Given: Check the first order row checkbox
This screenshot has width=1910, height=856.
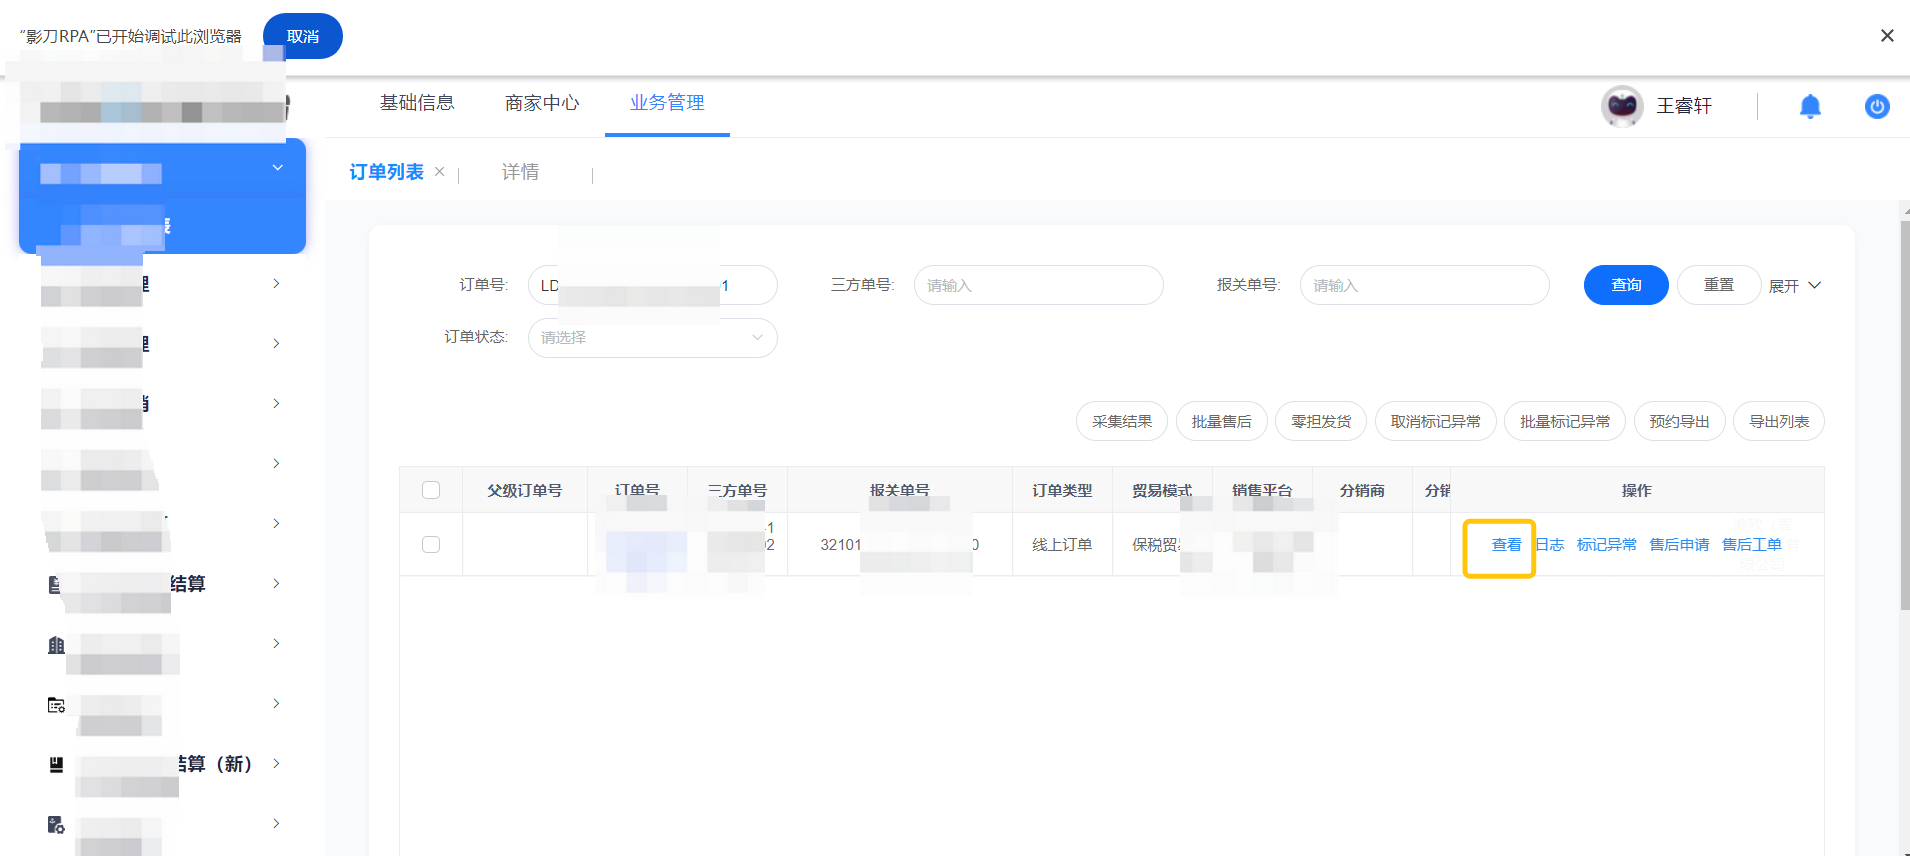Looking at the screenshot, I should (431, 544).
